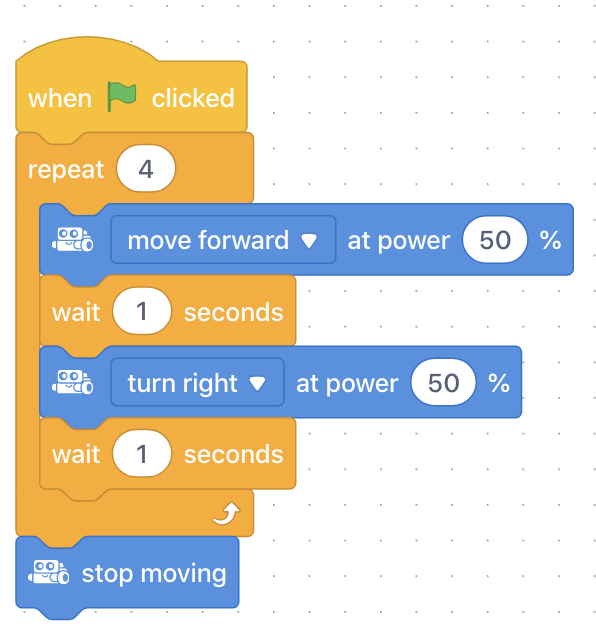Image resolution: width=596 pixels, height=642 pixels.
Task: Select the repeat count field showing 4
Action: [146, 168]
